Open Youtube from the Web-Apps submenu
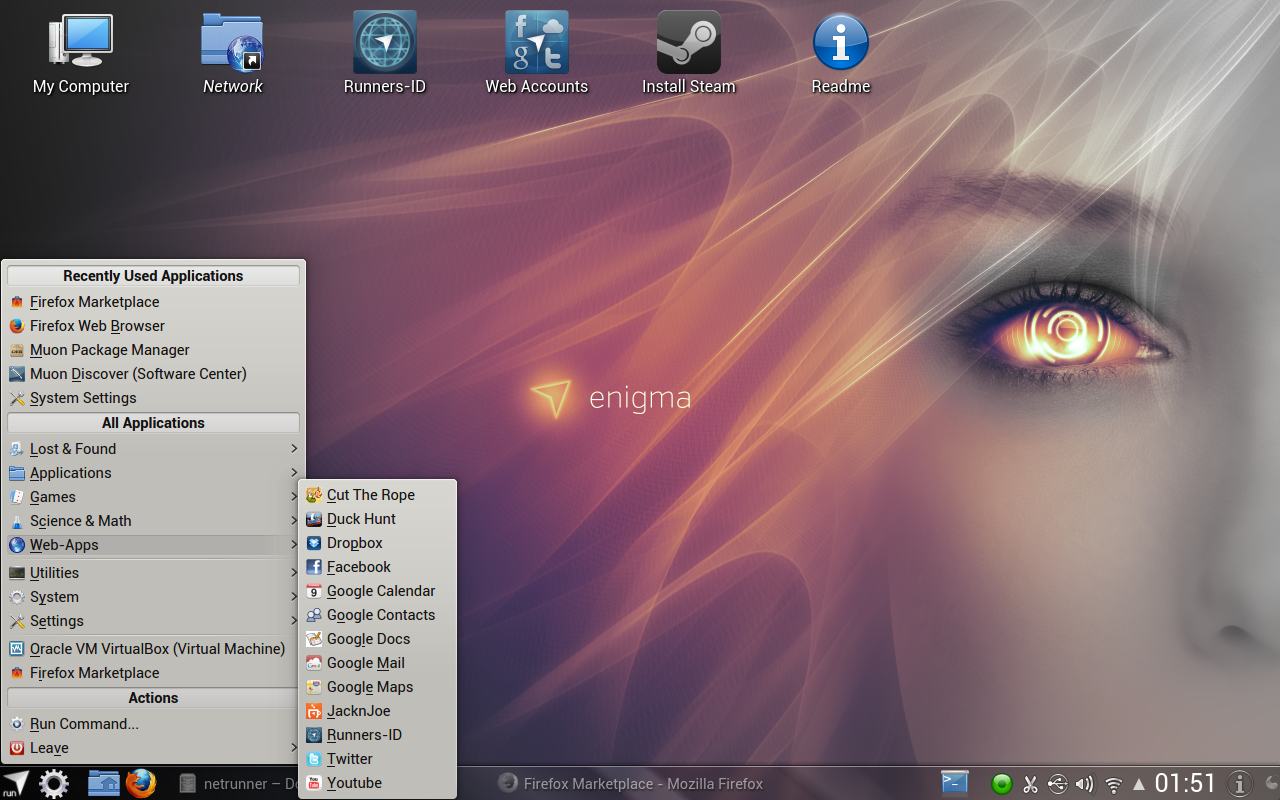The width and height of the screenshot is (1280, 800). click(378, 783)
